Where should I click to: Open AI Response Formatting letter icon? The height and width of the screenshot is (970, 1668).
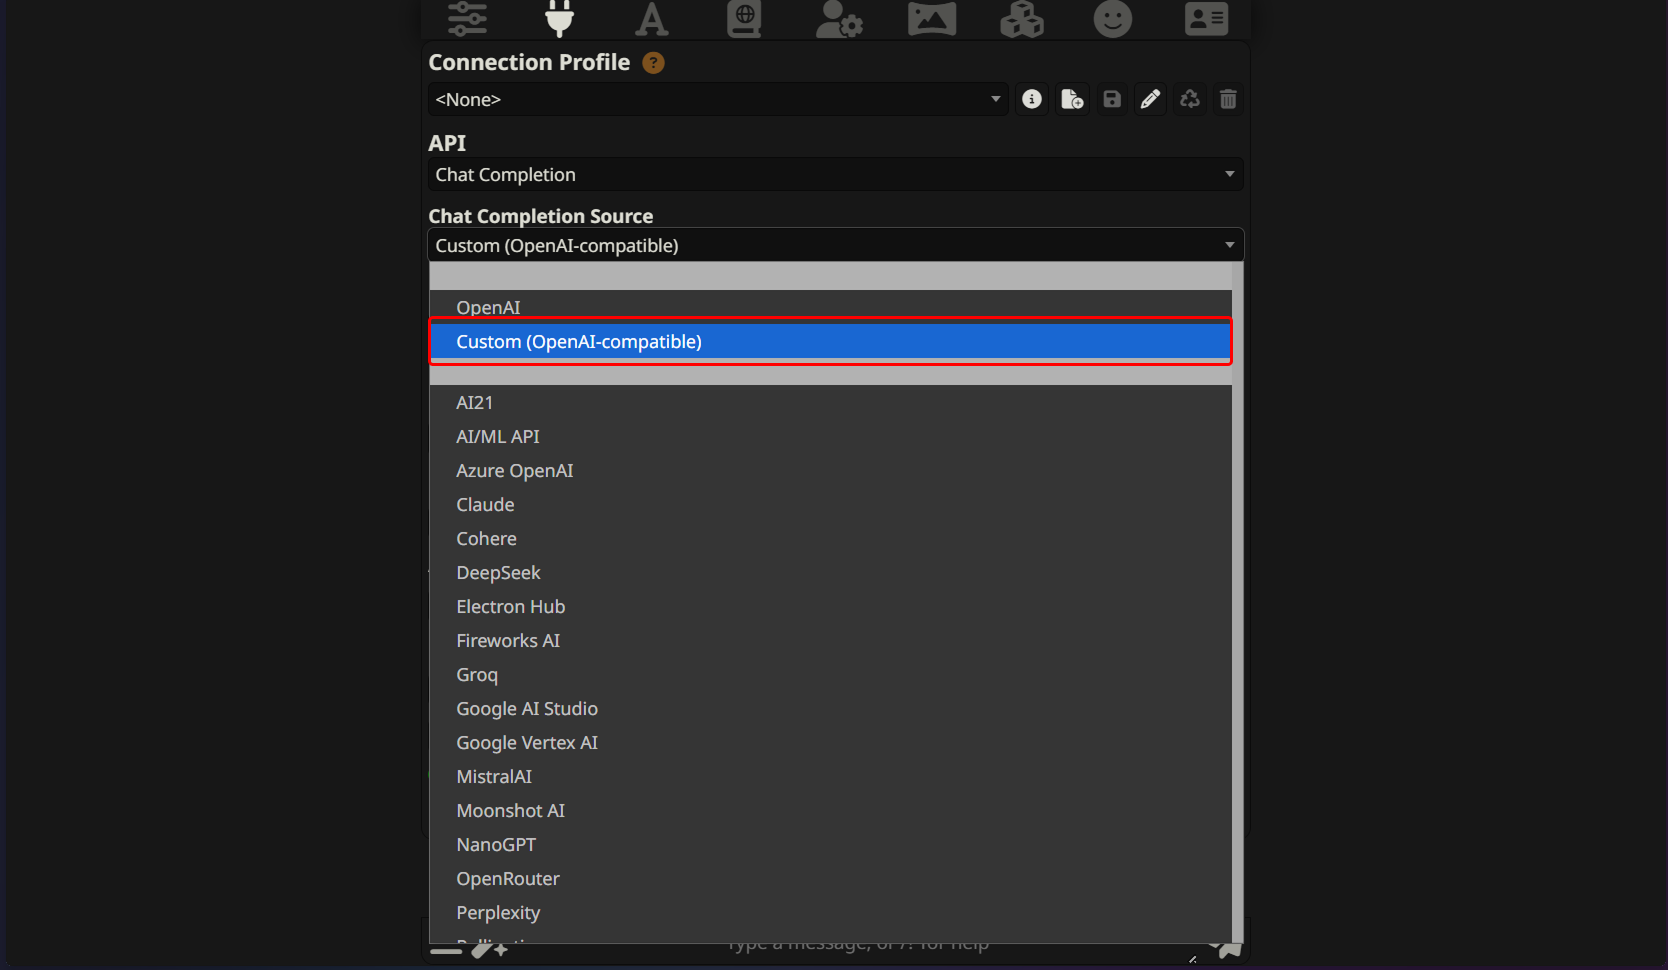pyautogui.click(x=652, y=18)
